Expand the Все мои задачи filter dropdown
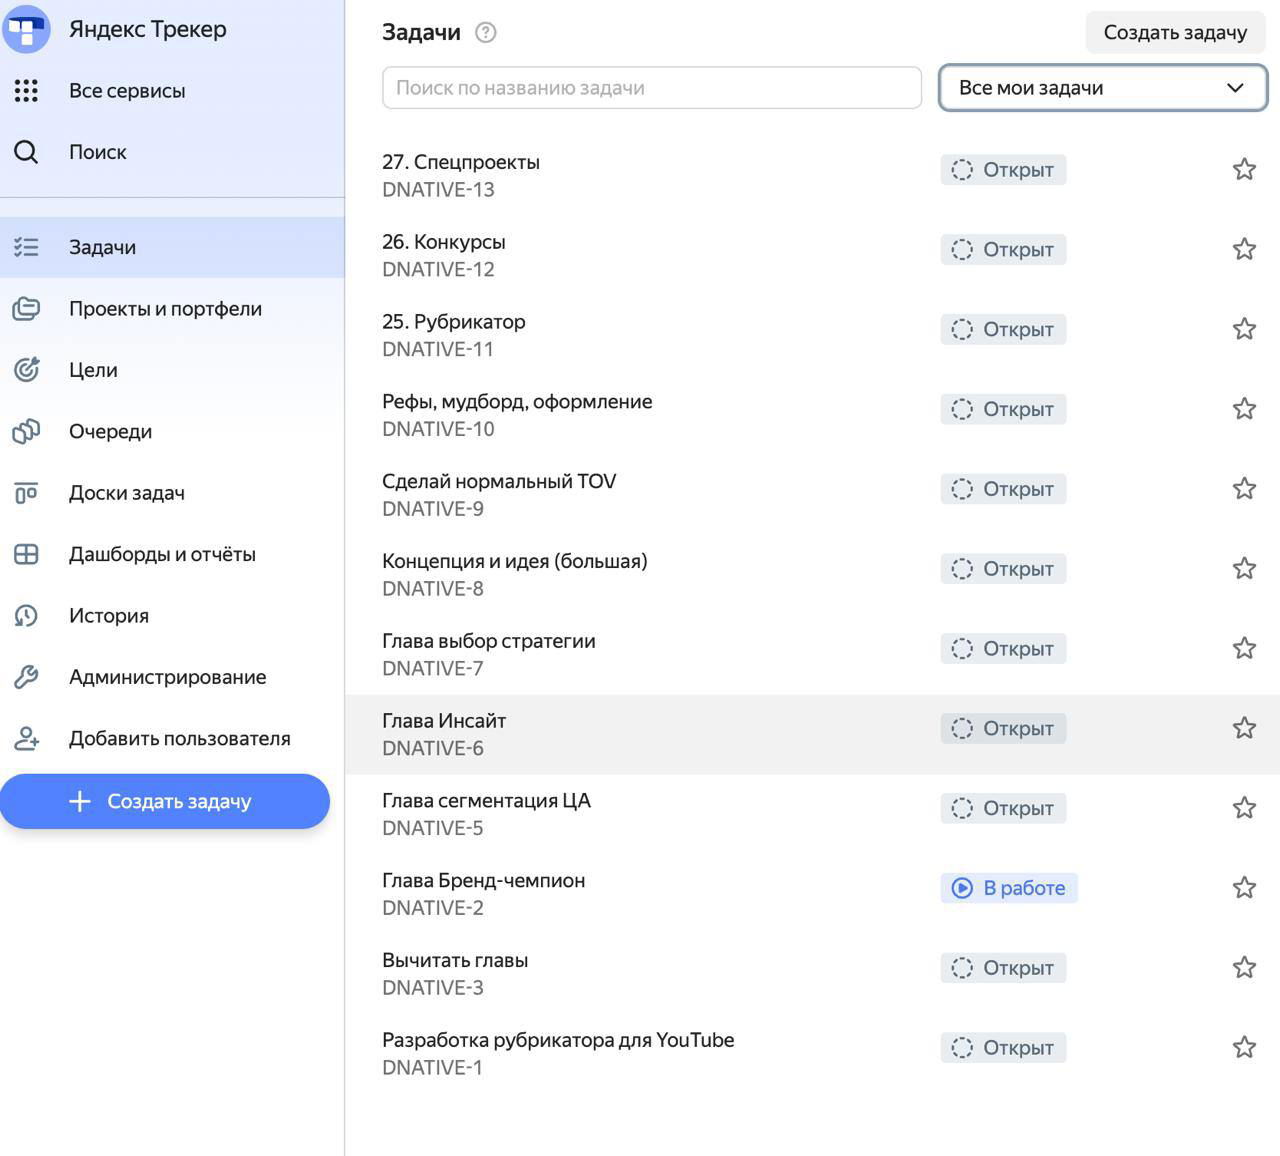 click(x=1103, y=88)
